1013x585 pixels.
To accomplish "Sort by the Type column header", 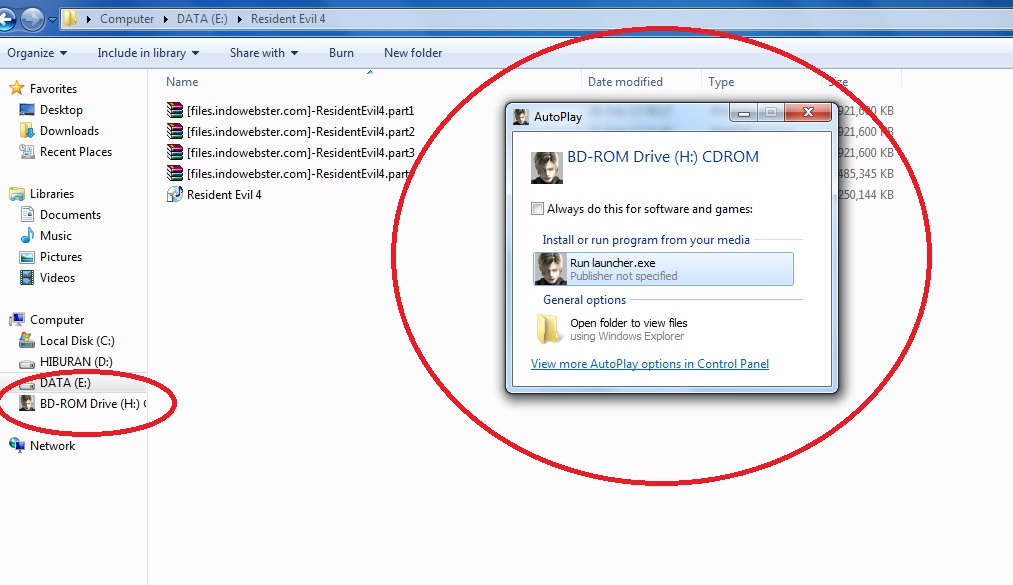I will tap(721, 82).
